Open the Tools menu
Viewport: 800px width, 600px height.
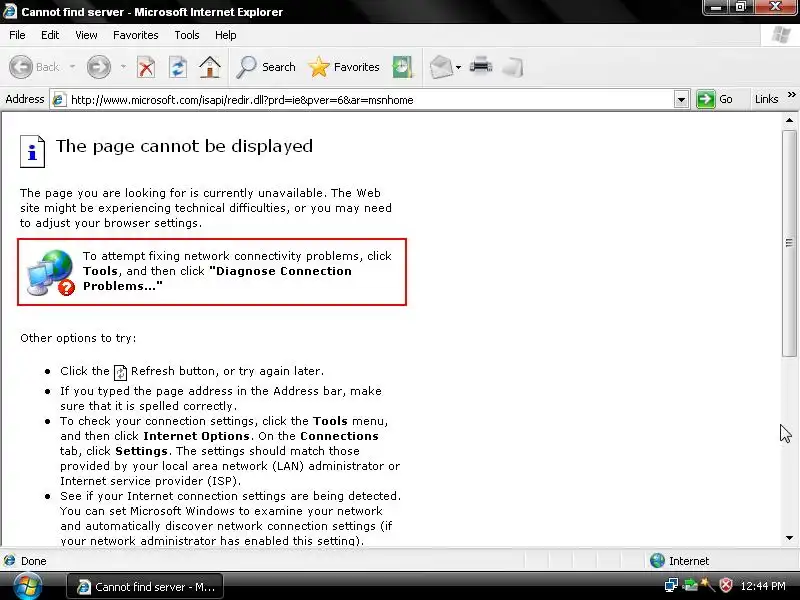(187, 35)
